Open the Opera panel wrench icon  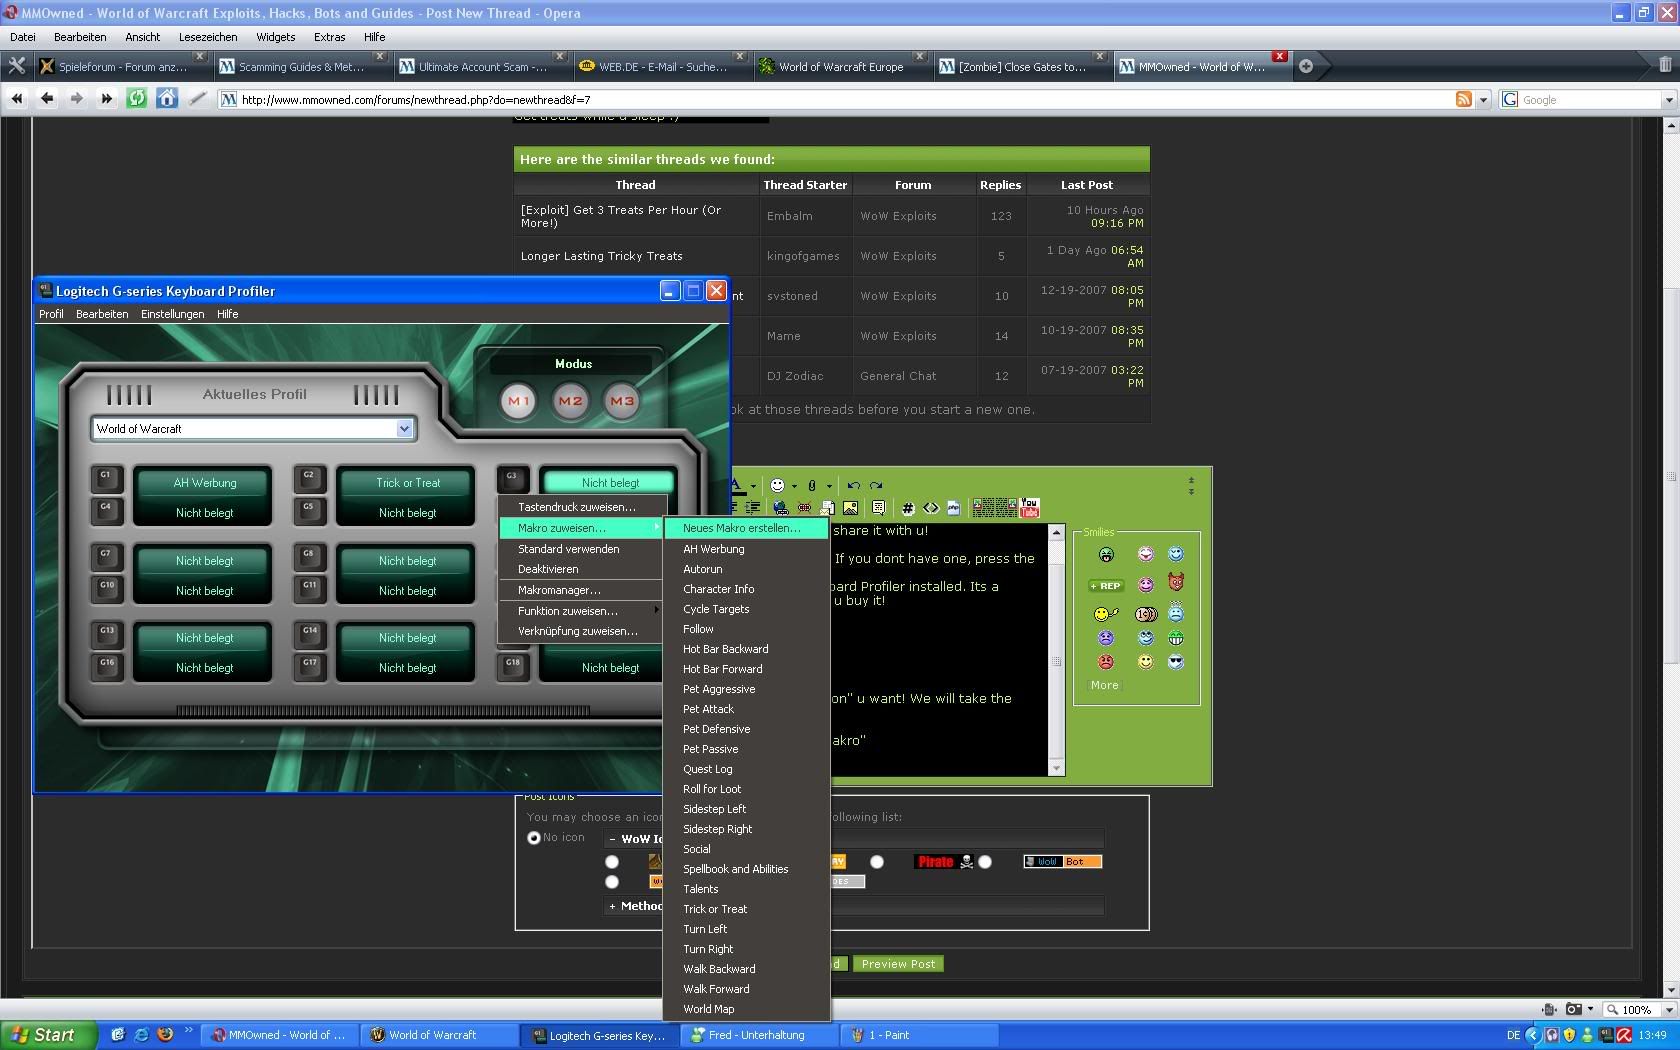17,66
